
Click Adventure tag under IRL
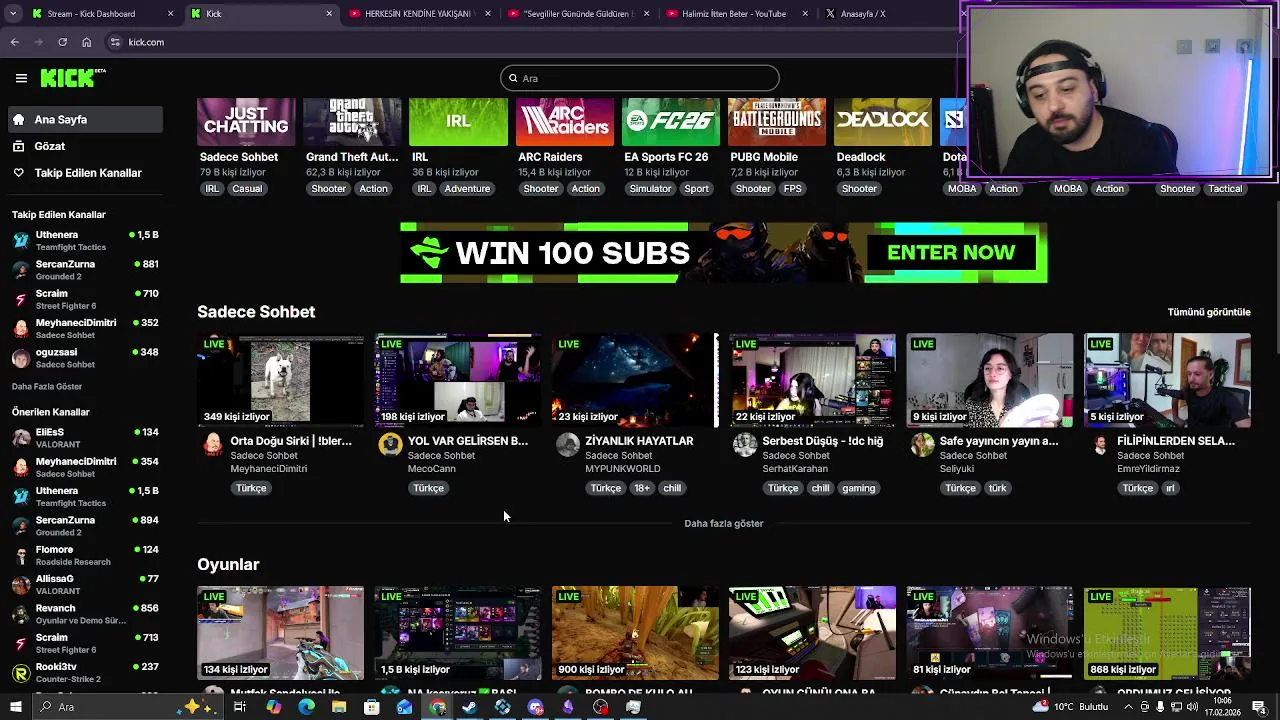click(467, 188)
